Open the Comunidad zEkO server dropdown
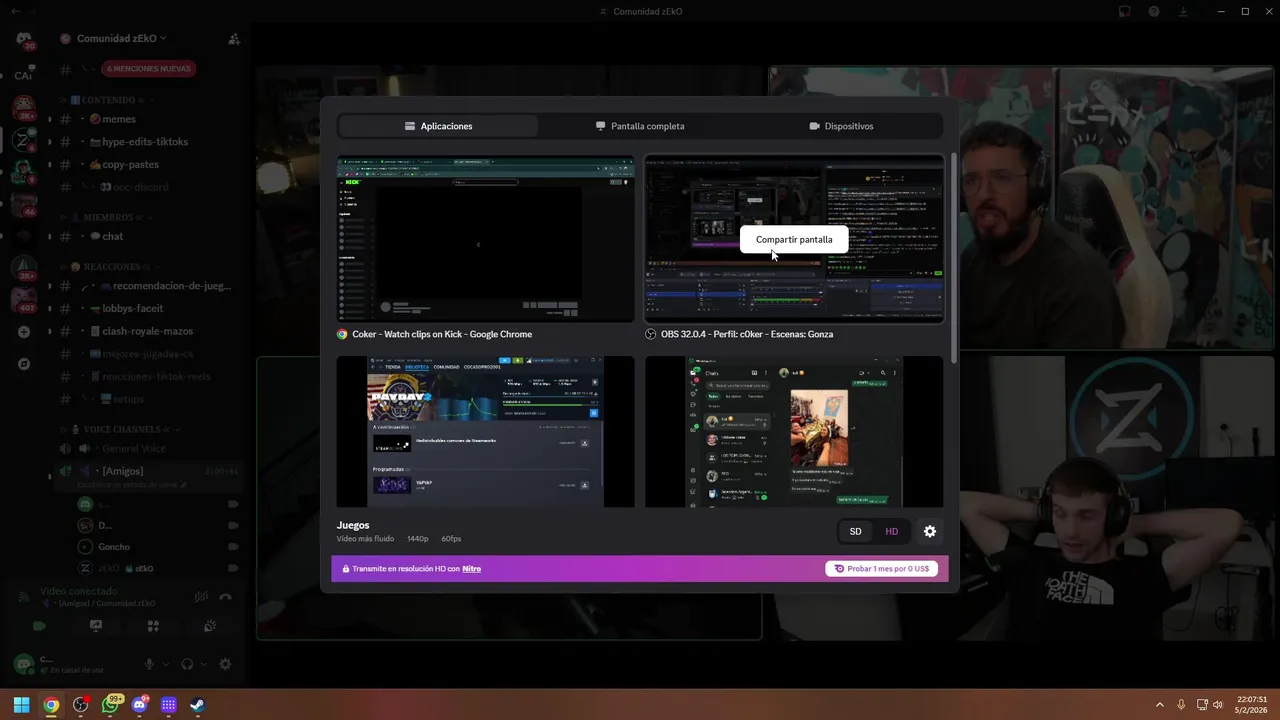The height and width of the screenshot is (720, 1280). click(x=122, y=38)
